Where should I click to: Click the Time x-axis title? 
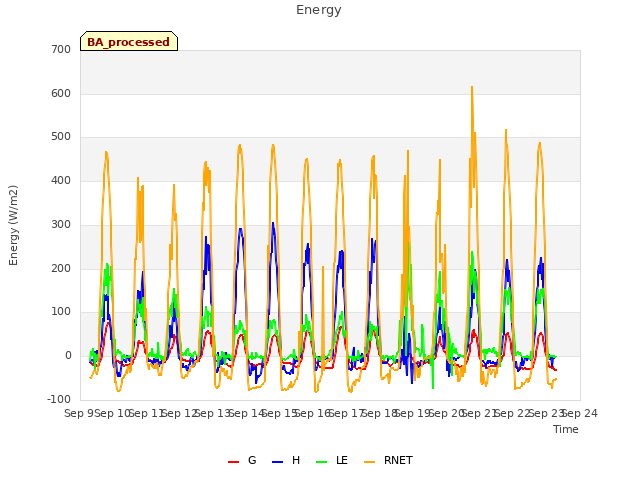coord(566,429)
